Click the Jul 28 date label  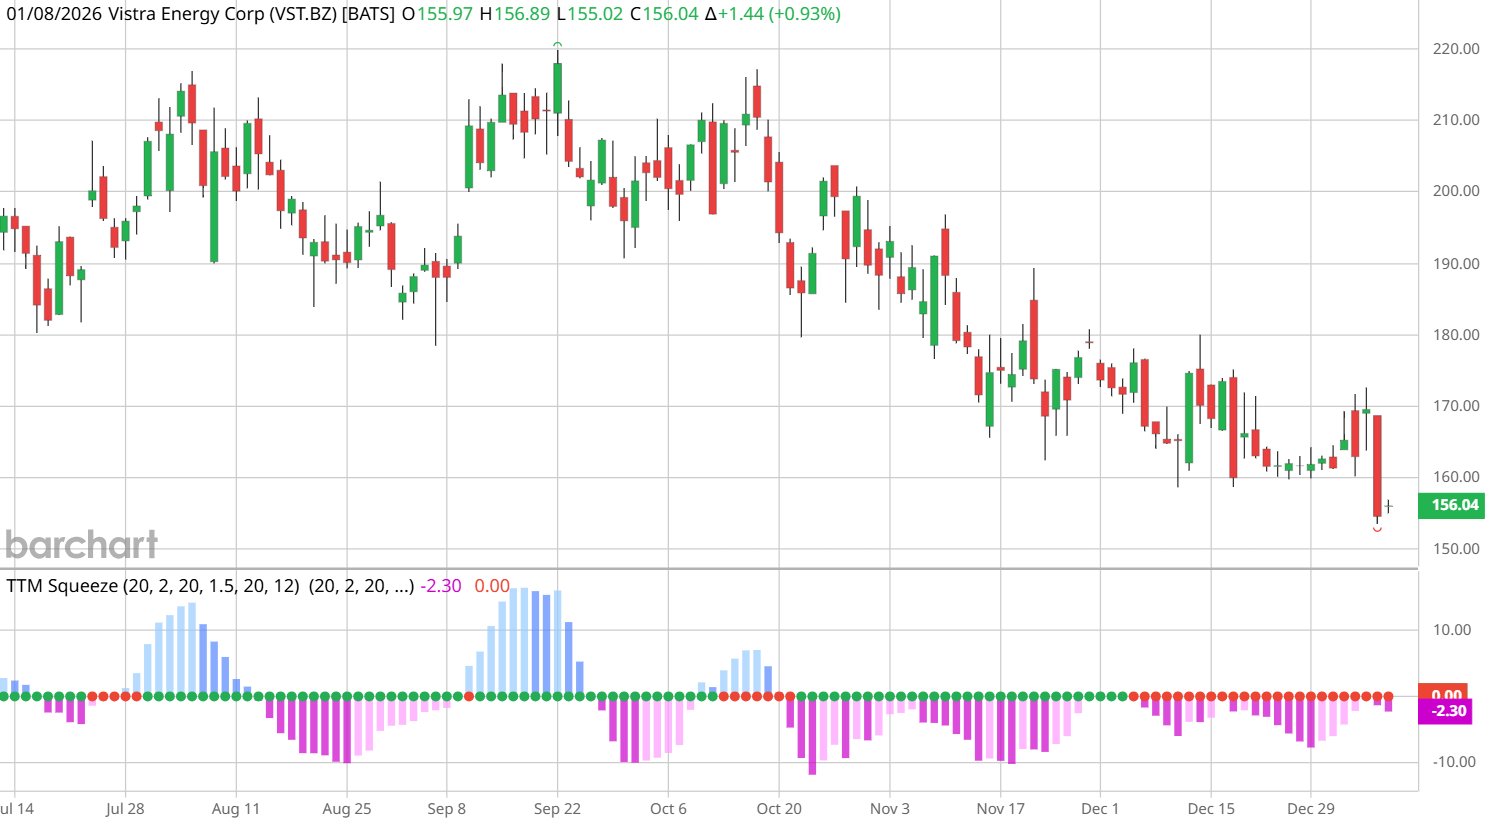point(125,809)
